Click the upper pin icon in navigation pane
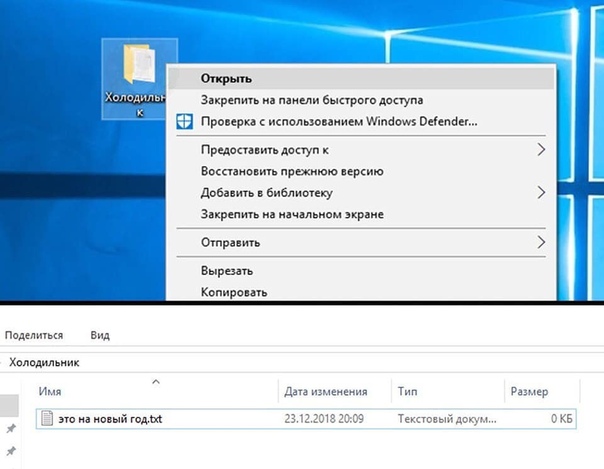Image resolution: width=604 pixels, height=469 pixels. (x=11, y=430)
